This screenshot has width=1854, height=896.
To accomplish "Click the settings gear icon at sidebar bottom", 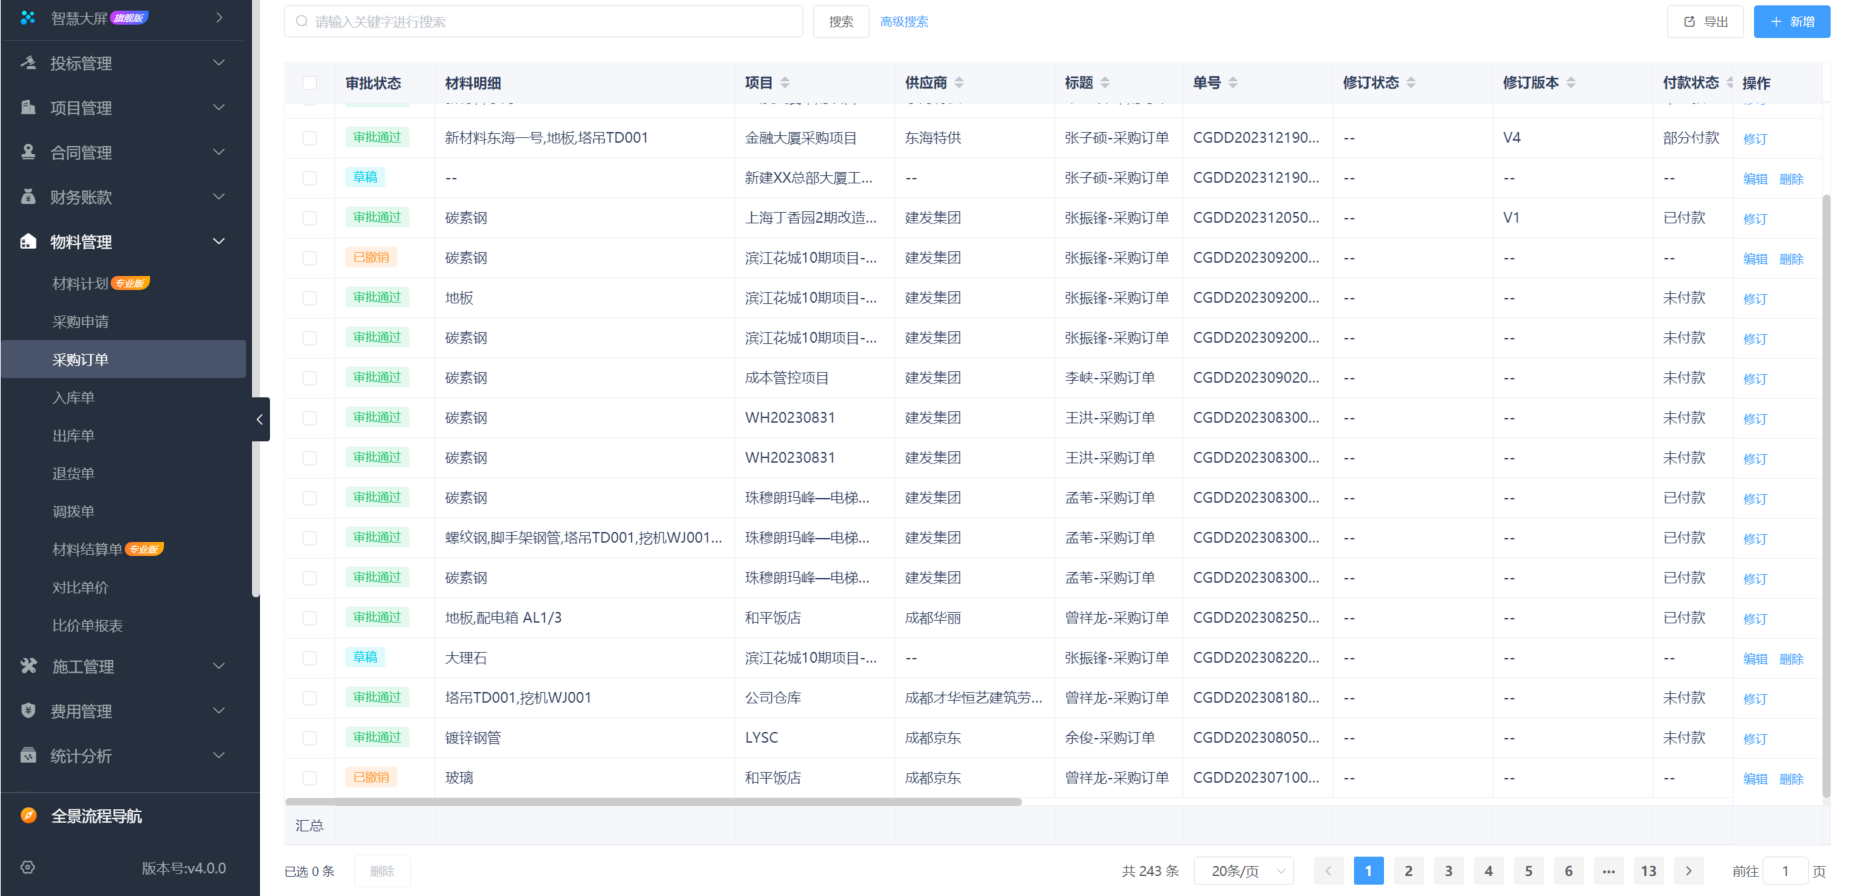I will click(28, 868).
